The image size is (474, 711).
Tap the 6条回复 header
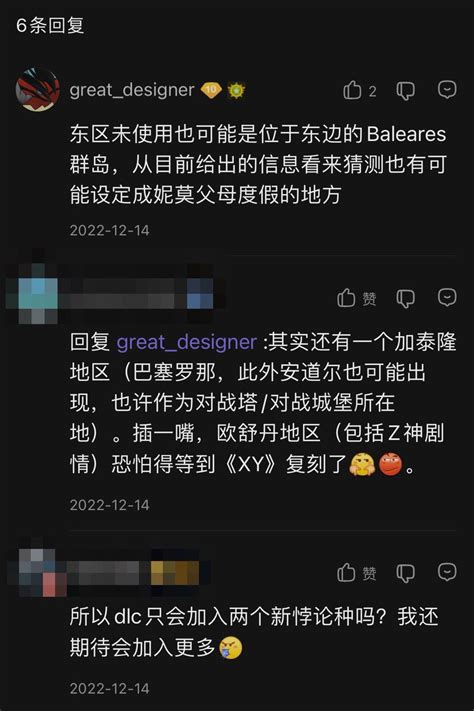[x=50, y=25]
